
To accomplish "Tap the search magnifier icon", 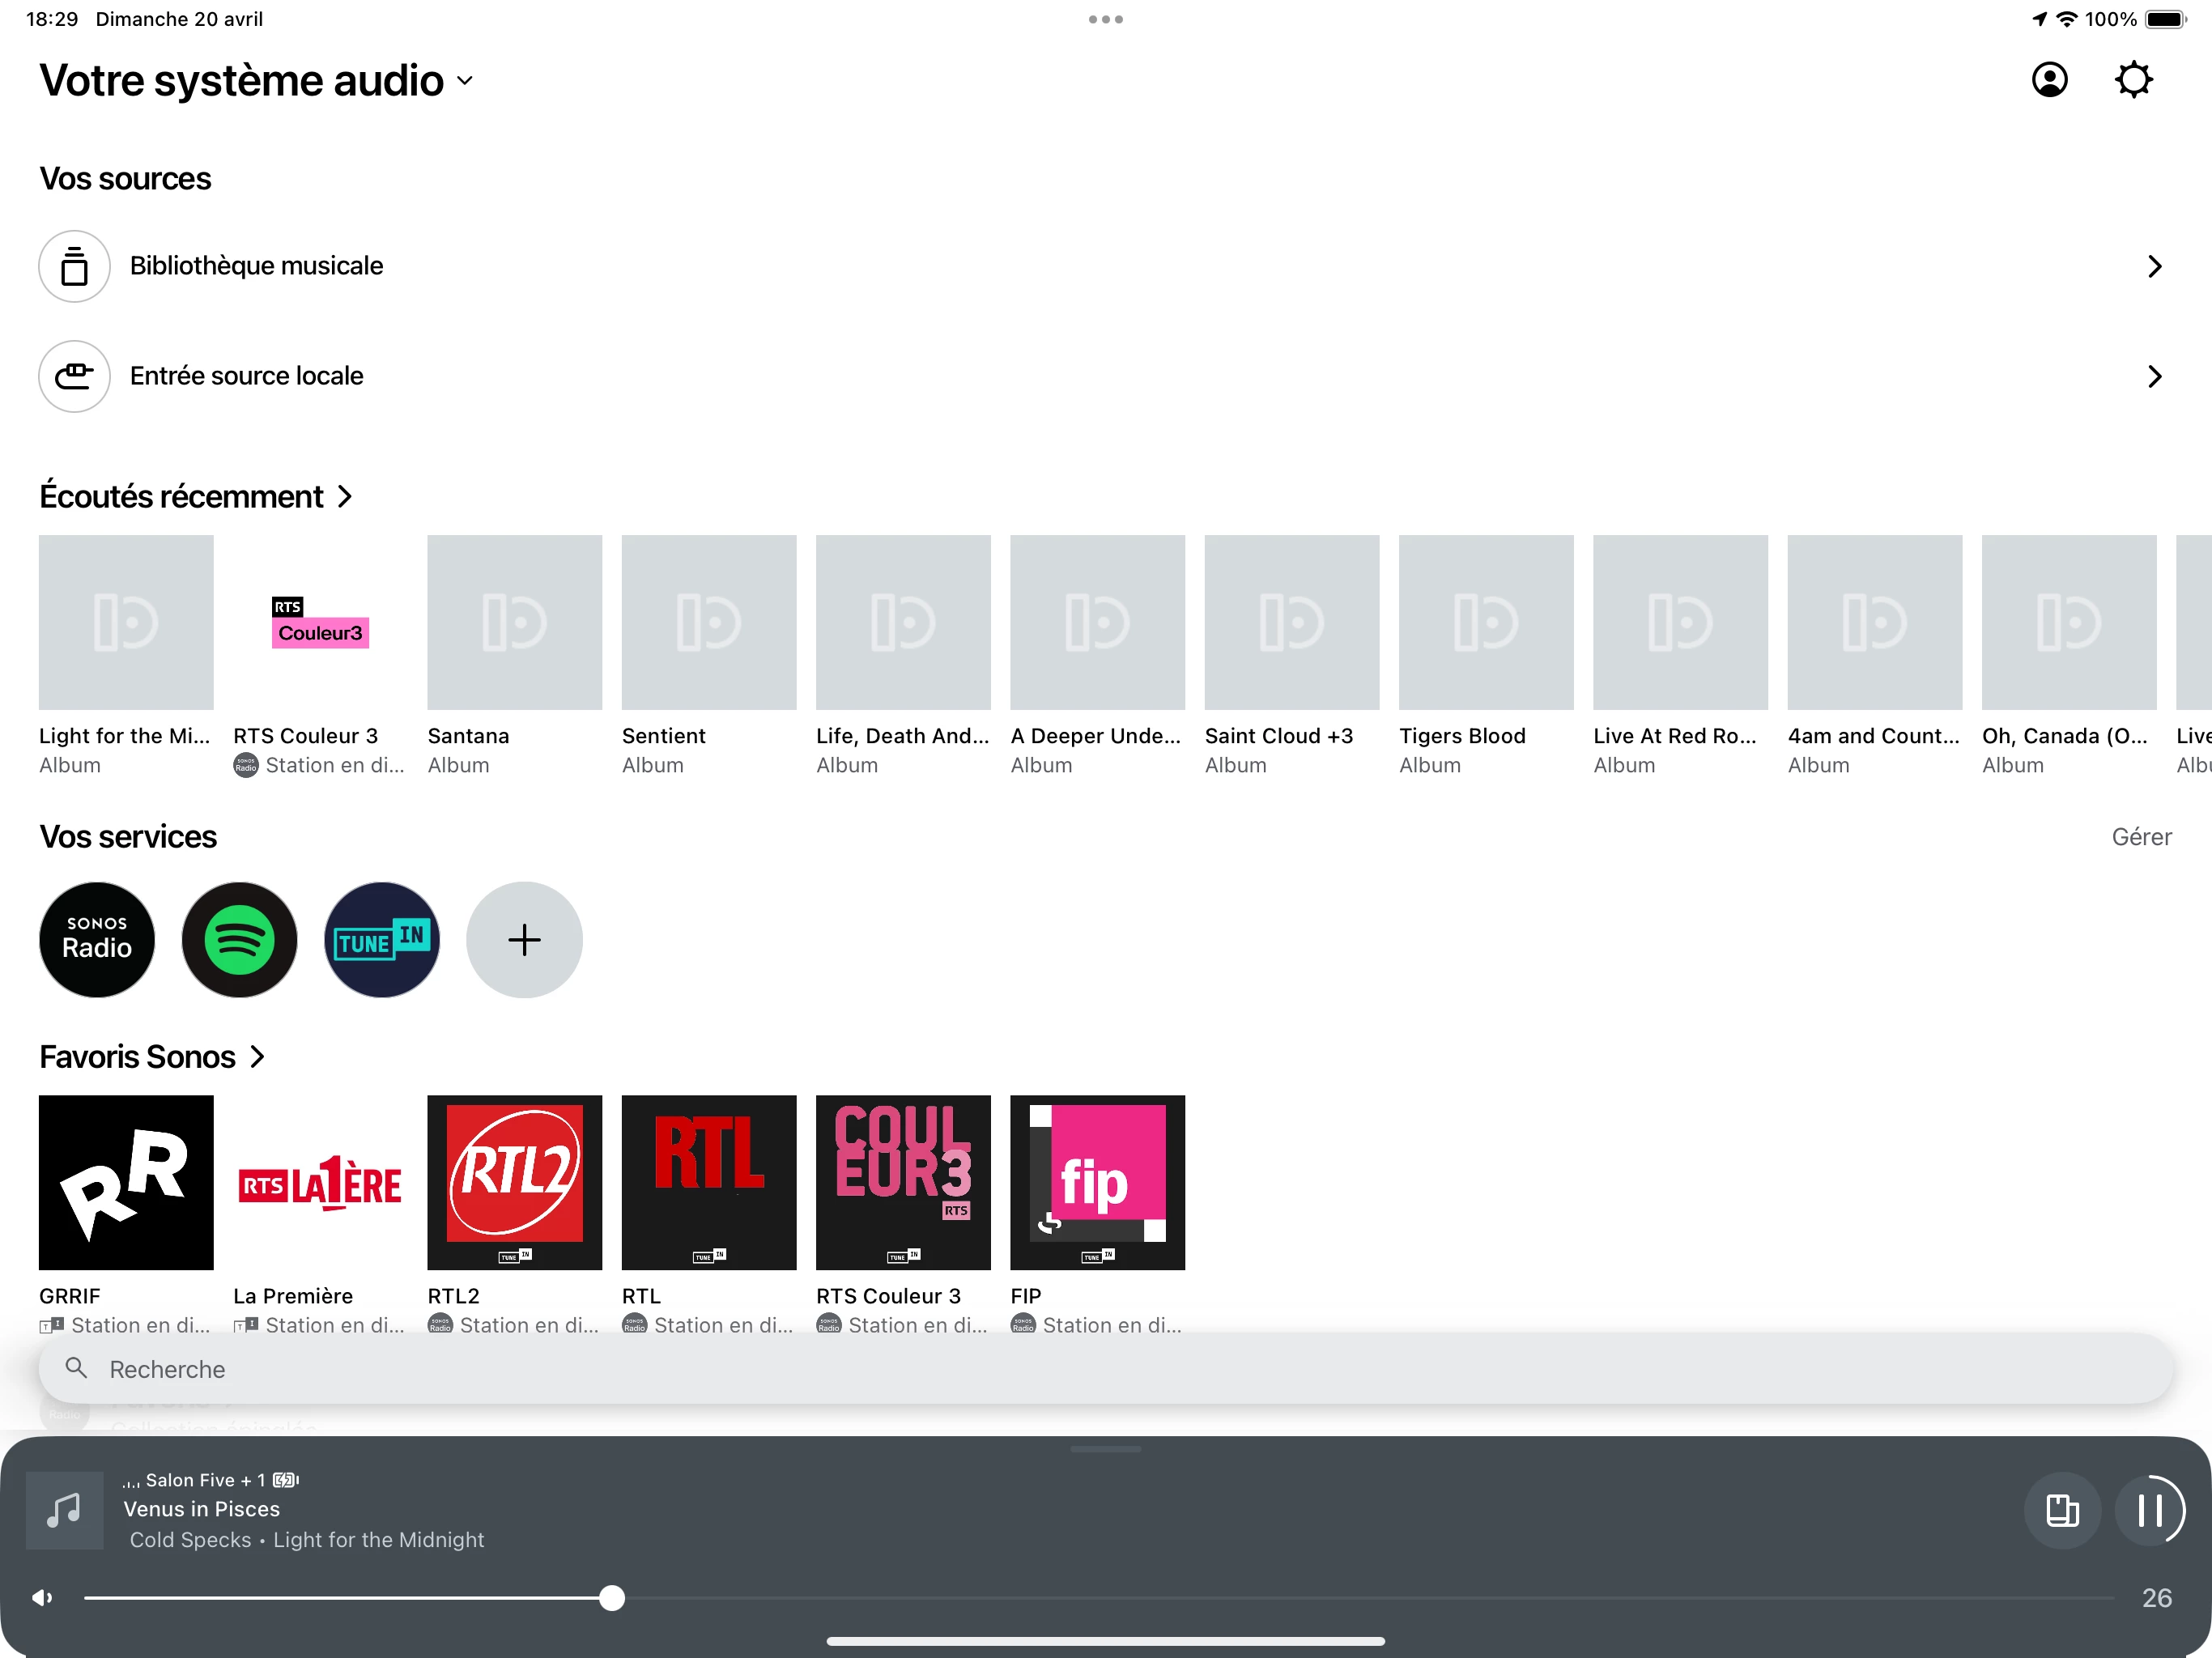I will pos(76,1368).
